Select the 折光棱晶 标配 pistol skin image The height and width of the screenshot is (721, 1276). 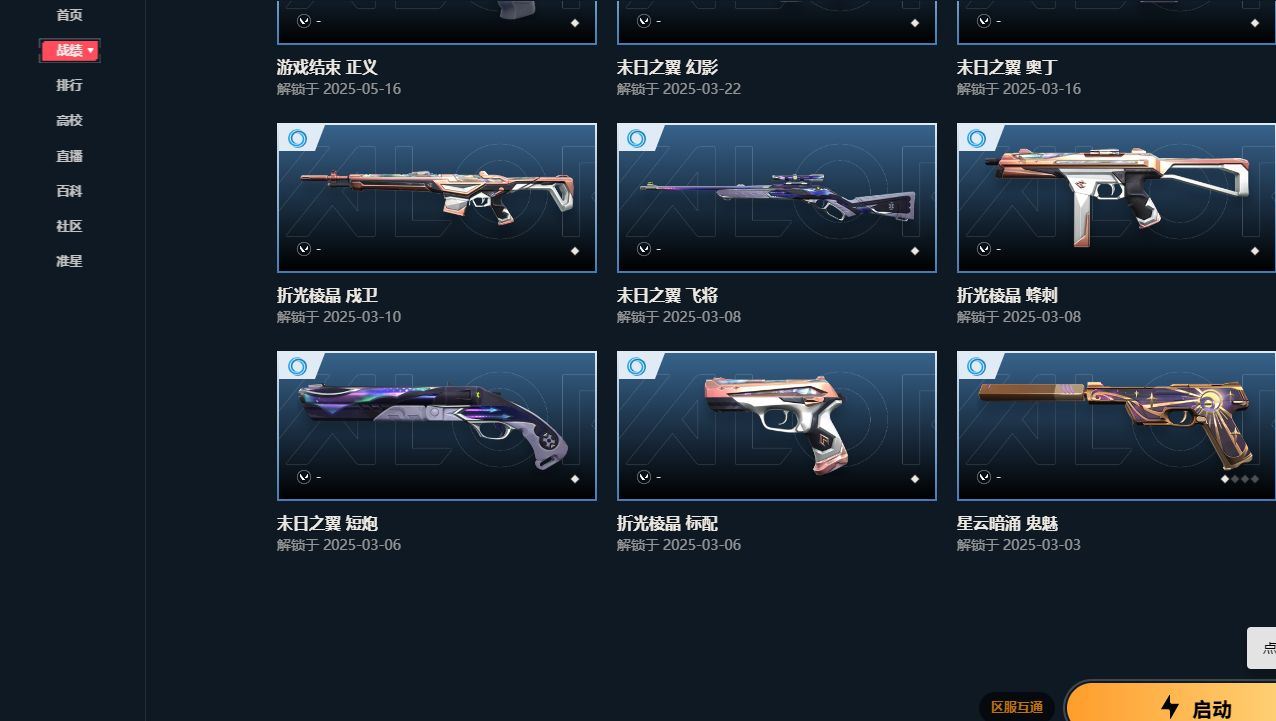(777, 426)
